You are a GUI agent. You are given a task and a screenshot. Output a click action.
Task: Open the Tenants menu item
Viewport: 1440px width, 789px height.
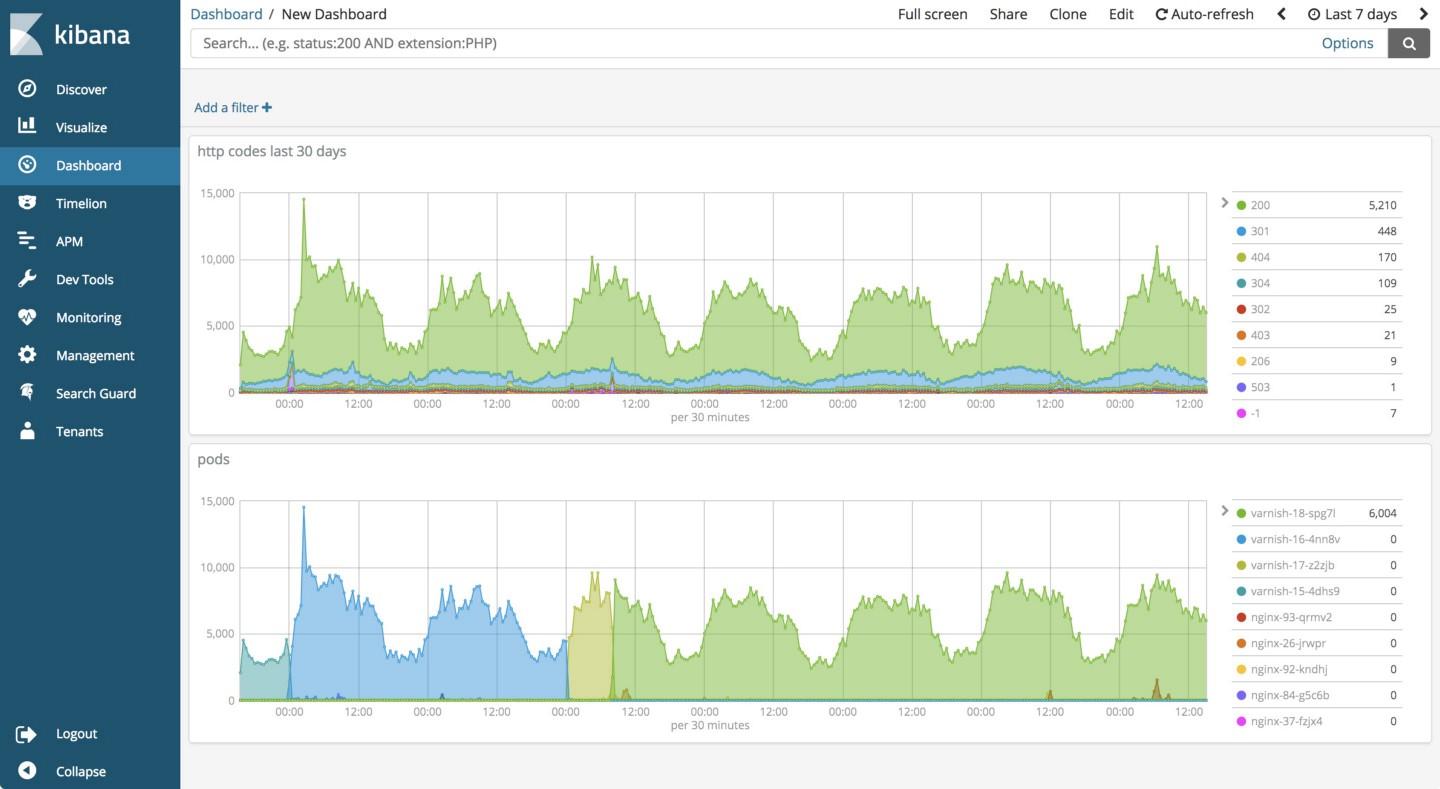click(x=80, y=431)
